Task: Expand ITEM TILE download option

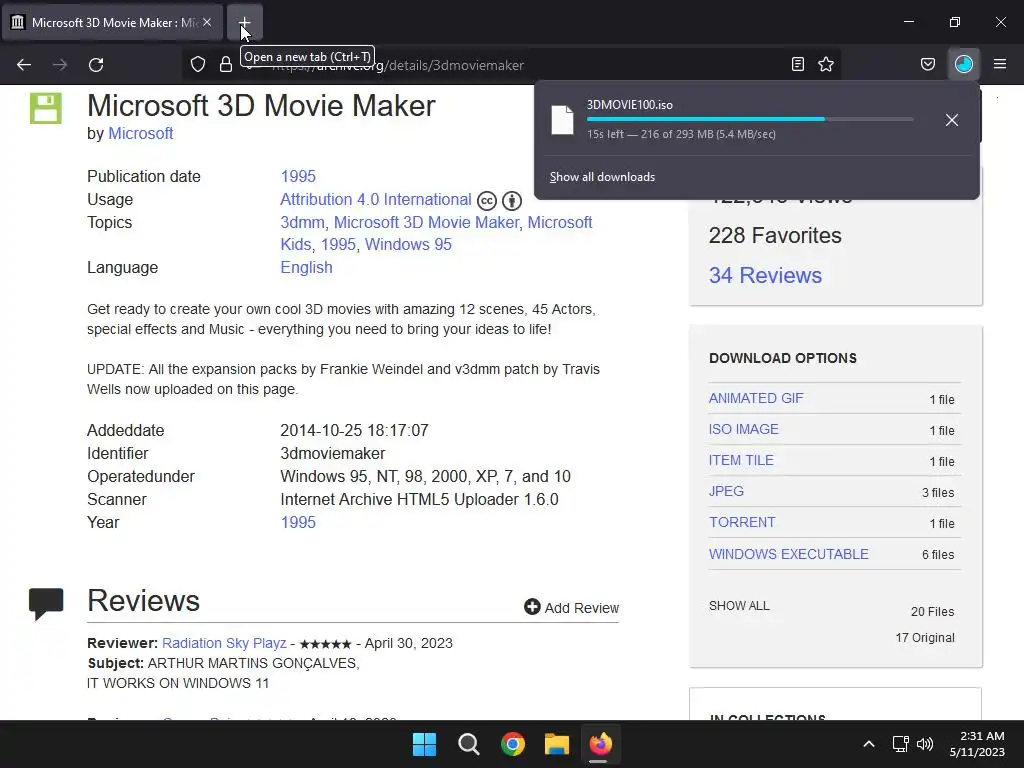Action: pyautogui.click(x=741, y=460)
